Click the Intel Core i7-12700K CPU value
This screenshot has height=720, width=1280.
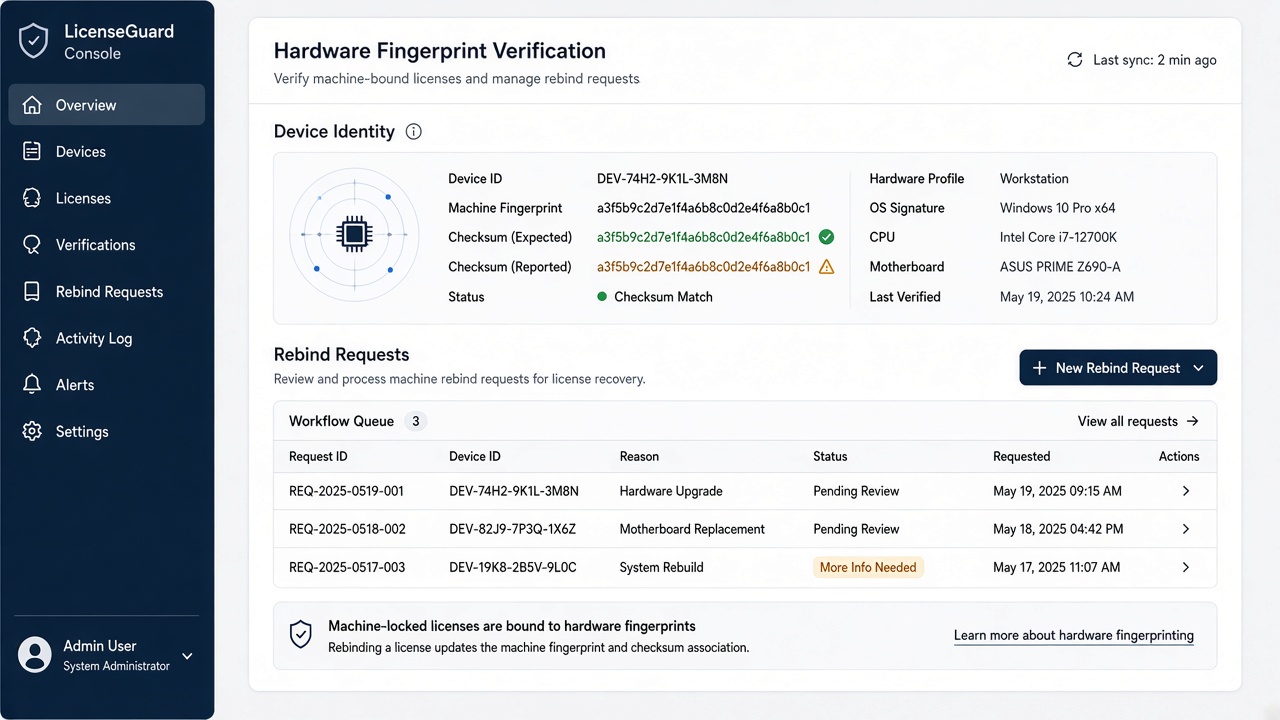click(1058, 237)
